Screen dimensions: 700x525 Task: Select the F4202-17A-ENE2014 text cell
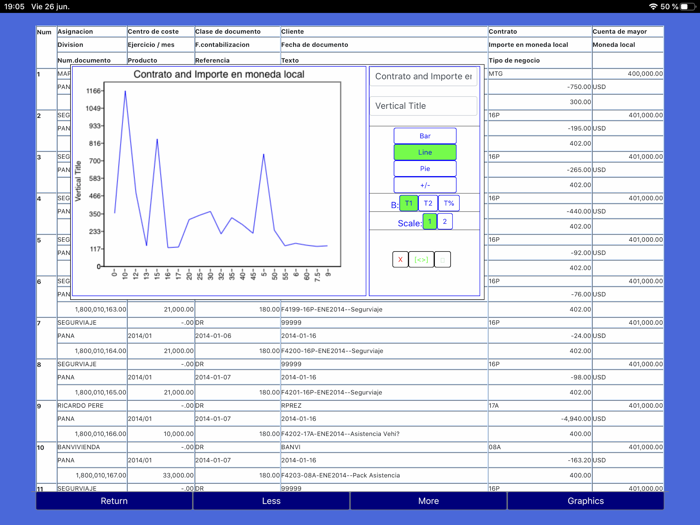coord(384,433)
